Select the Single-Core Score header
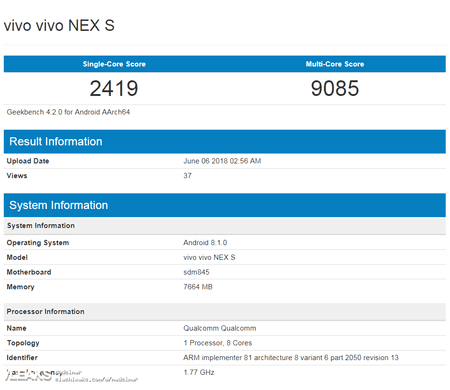Image resolution: width=450 pixels, height=390 pixels. point(114,64)
